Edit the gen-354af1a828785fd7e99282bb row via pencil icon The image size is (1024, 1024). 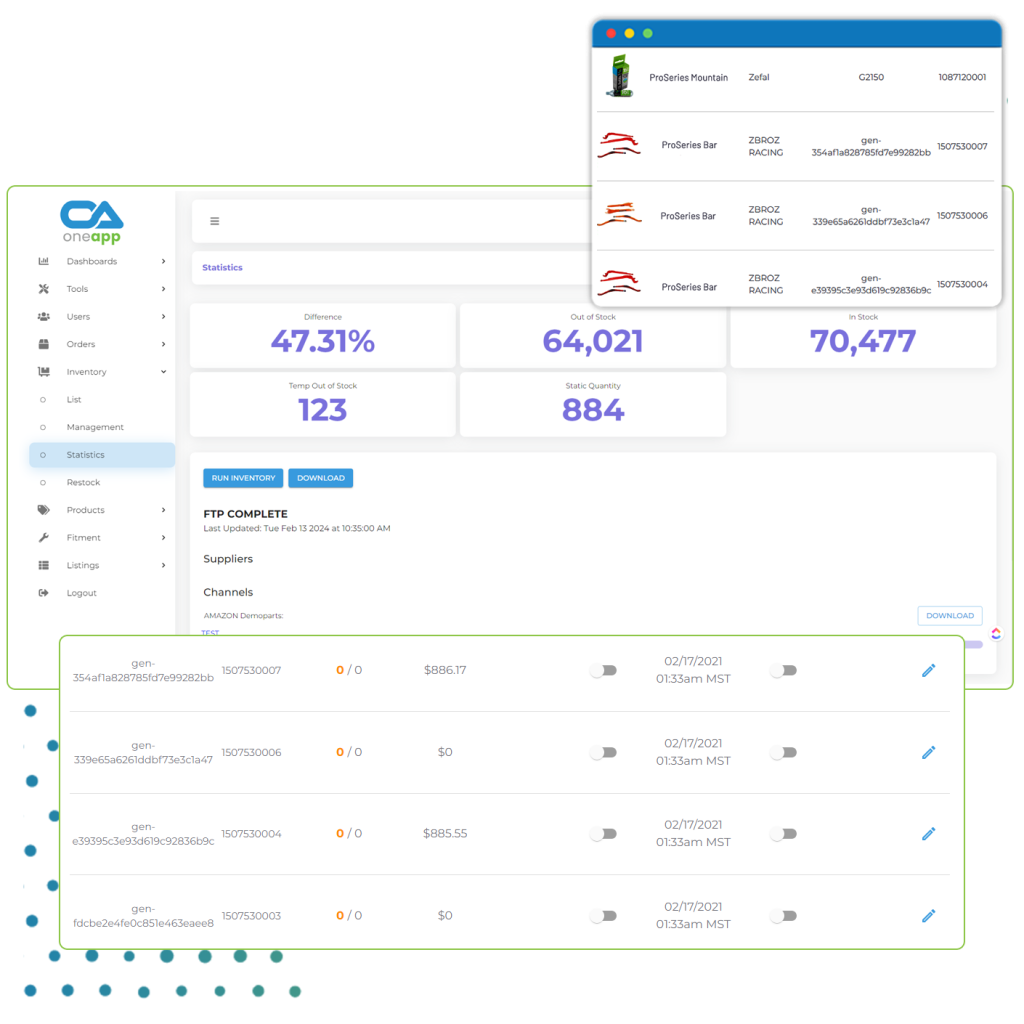click(x=928, y=670)
